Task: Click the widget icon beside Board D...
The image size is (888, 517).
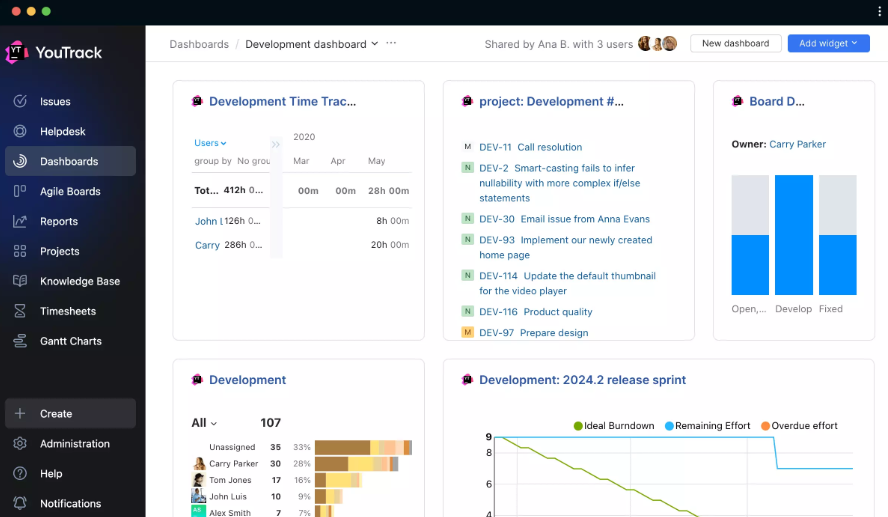Action: click(737, 101)
